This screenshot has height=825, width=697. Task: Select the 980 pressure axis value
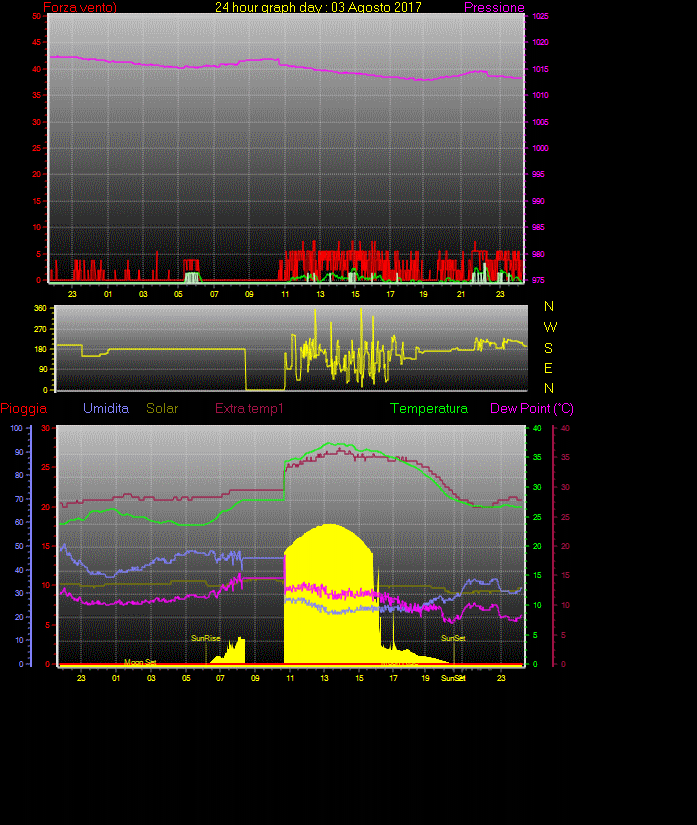point(538,254)
